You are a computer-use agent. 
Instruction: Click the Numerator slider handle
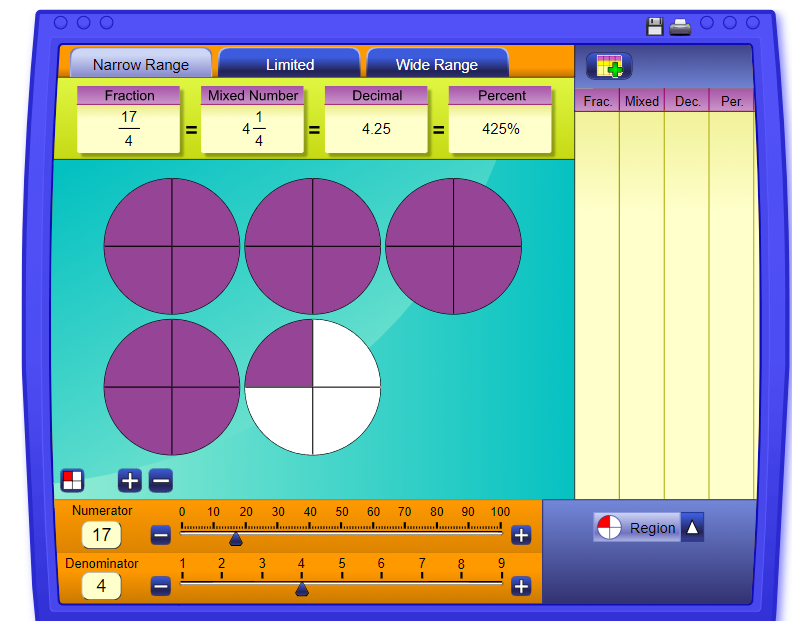click(236, 539)
